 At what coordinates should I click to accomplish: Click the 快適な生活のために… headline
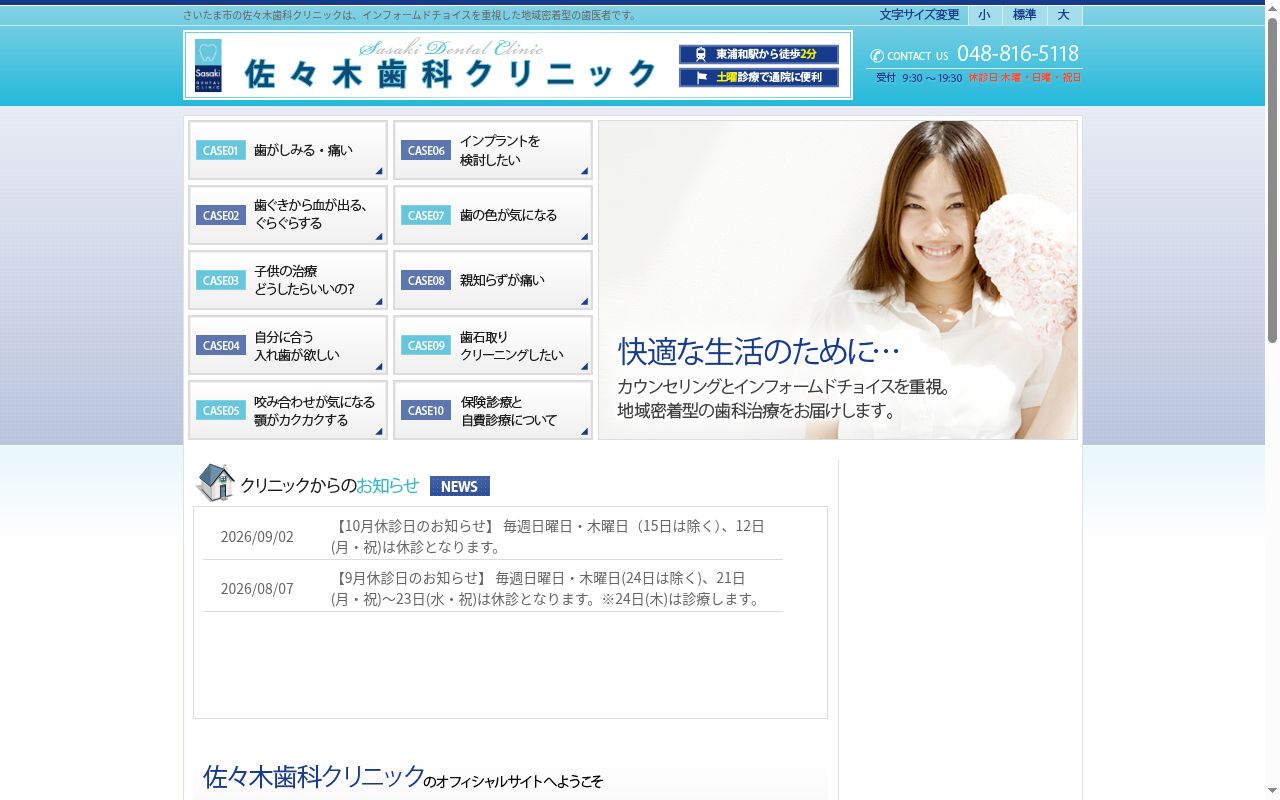[x=759, y=351]
